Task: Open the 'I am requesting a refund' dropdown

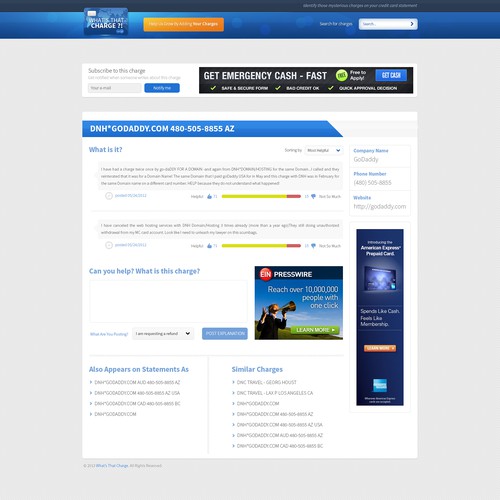Action: point(163,333)
